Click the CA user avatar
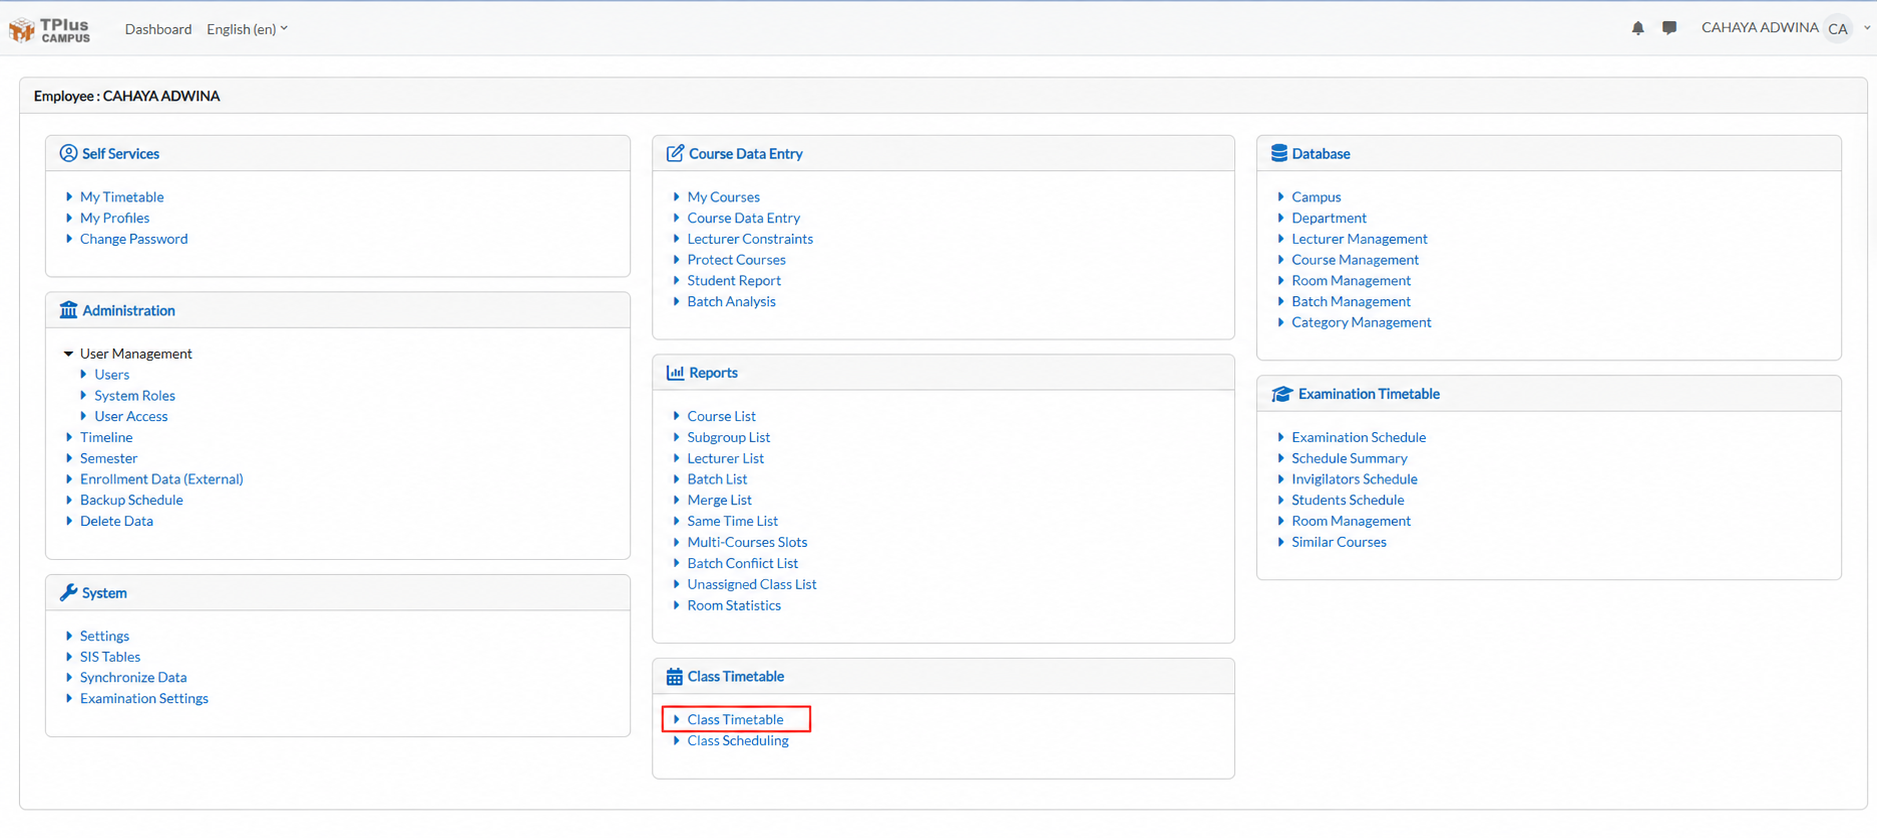Viewport: 1877px width, 838px height. [x=1838, y=28]
